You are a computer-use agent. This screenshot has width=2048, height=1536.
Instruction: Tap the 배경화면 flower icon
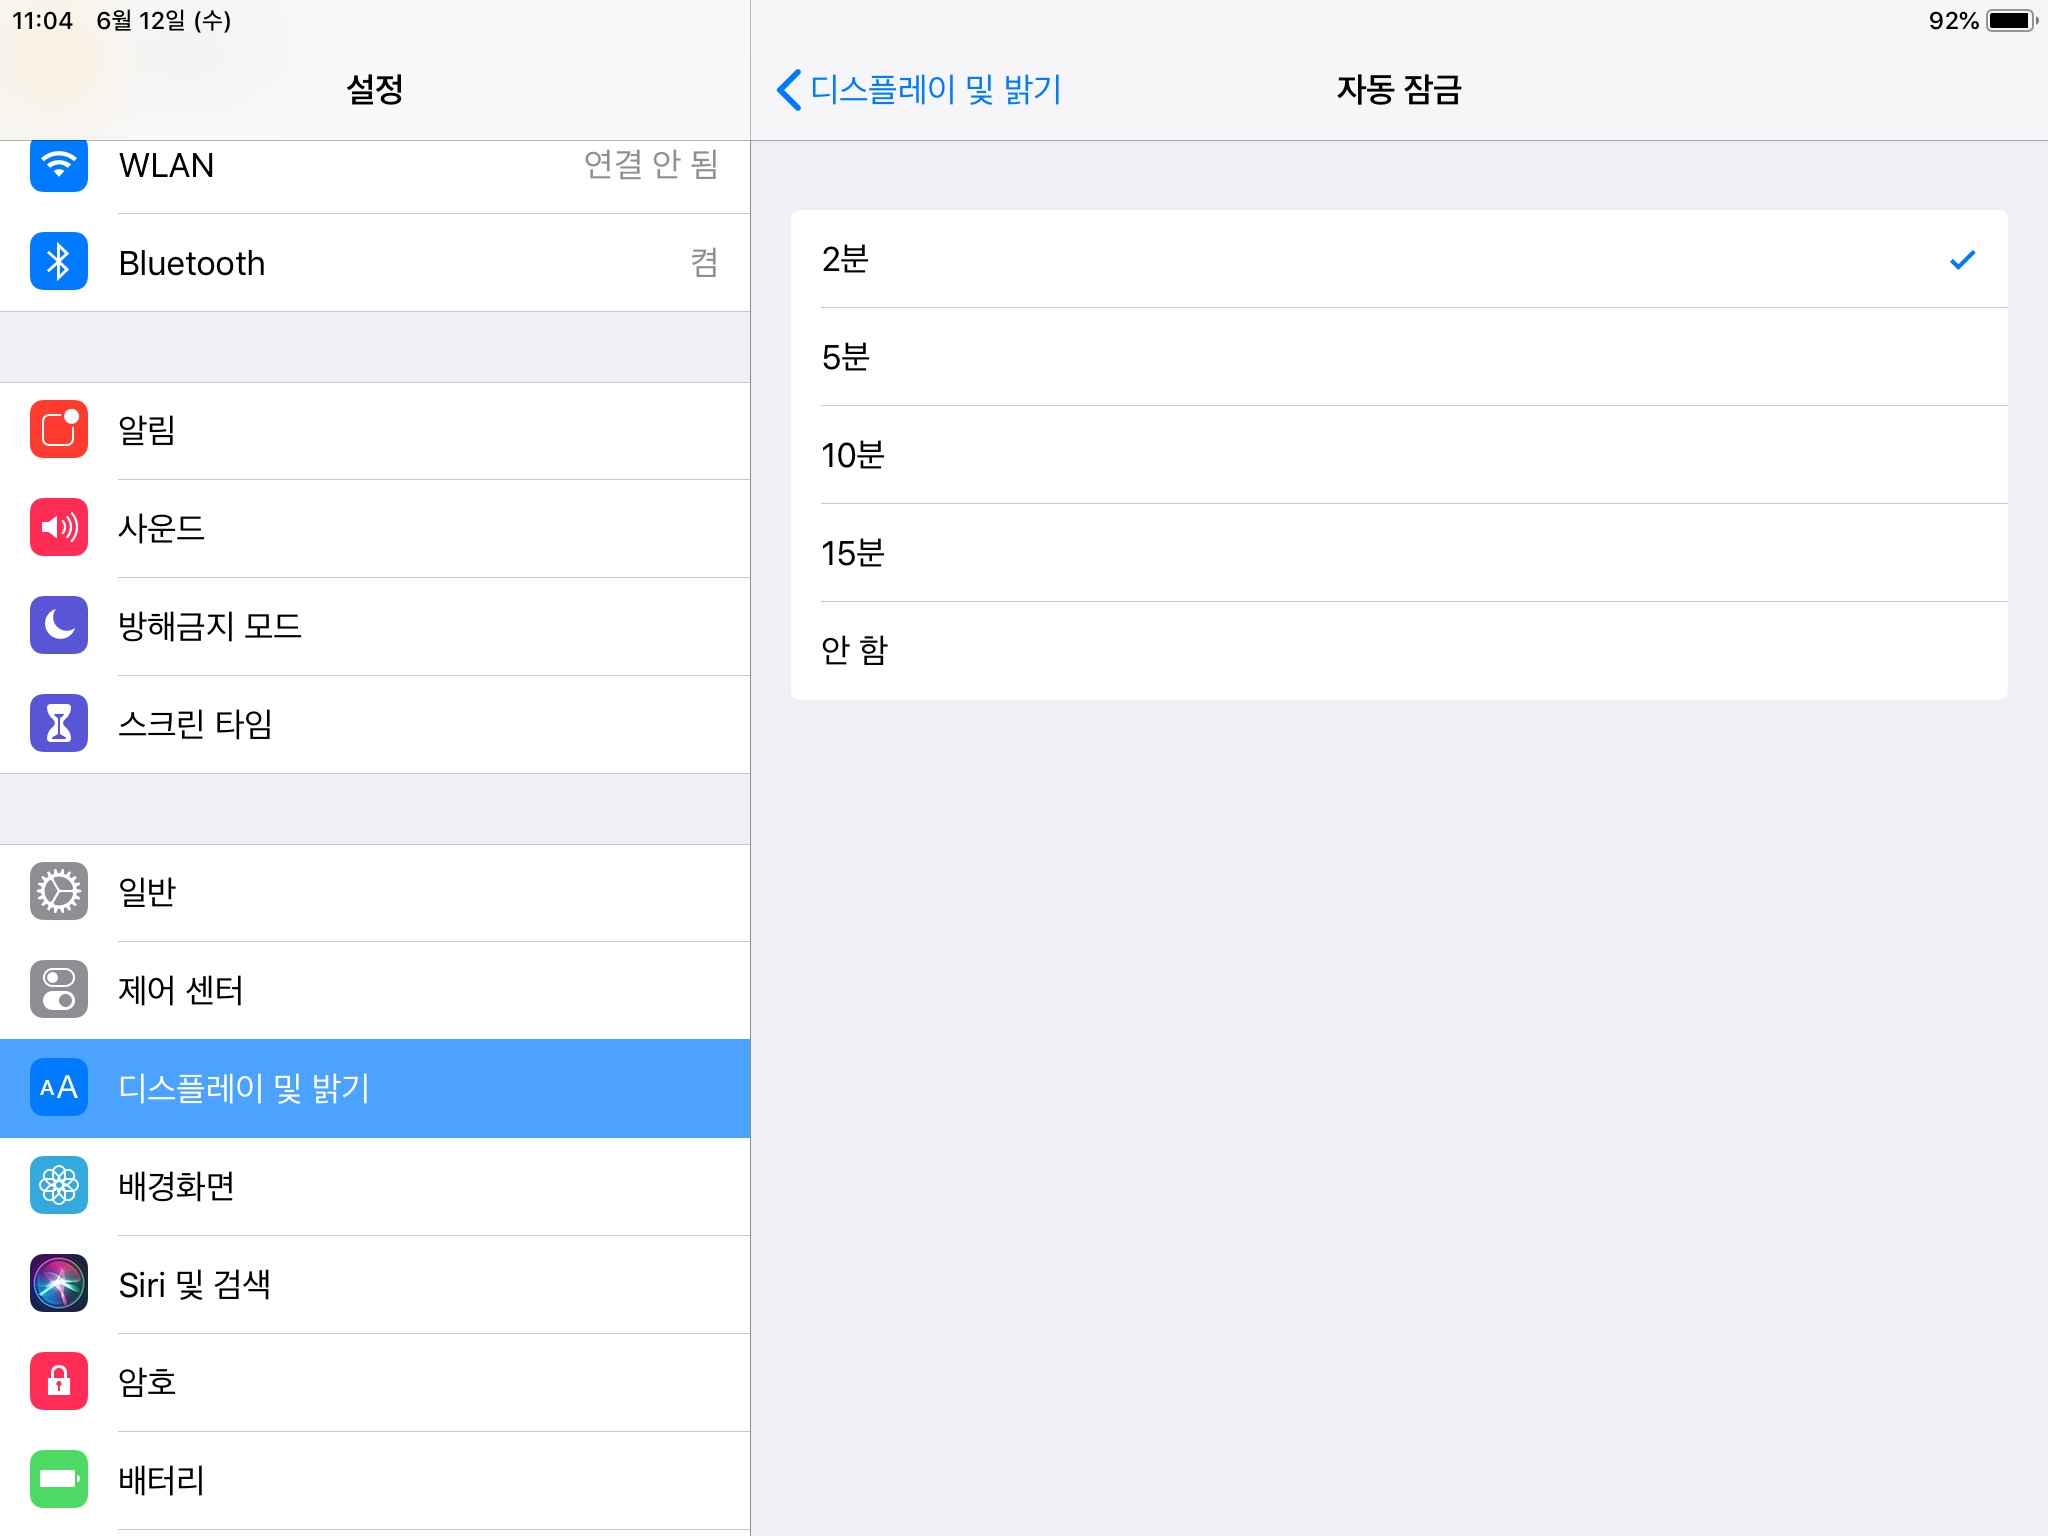(x=59, y=1185)
